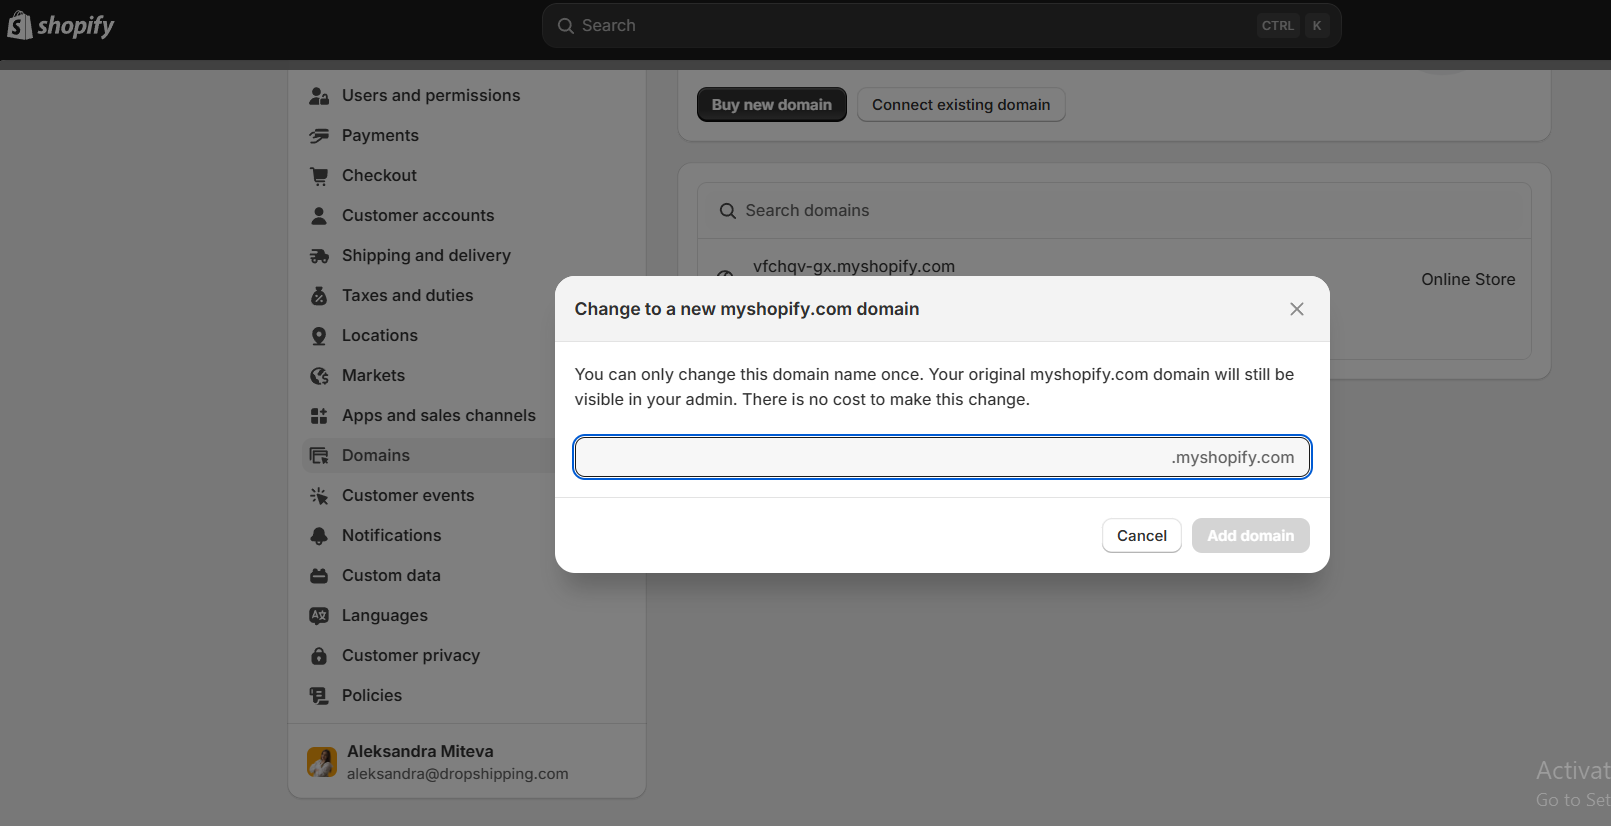Go to the Checkout settings
The image size is (1611, 826).
(379, 176)
